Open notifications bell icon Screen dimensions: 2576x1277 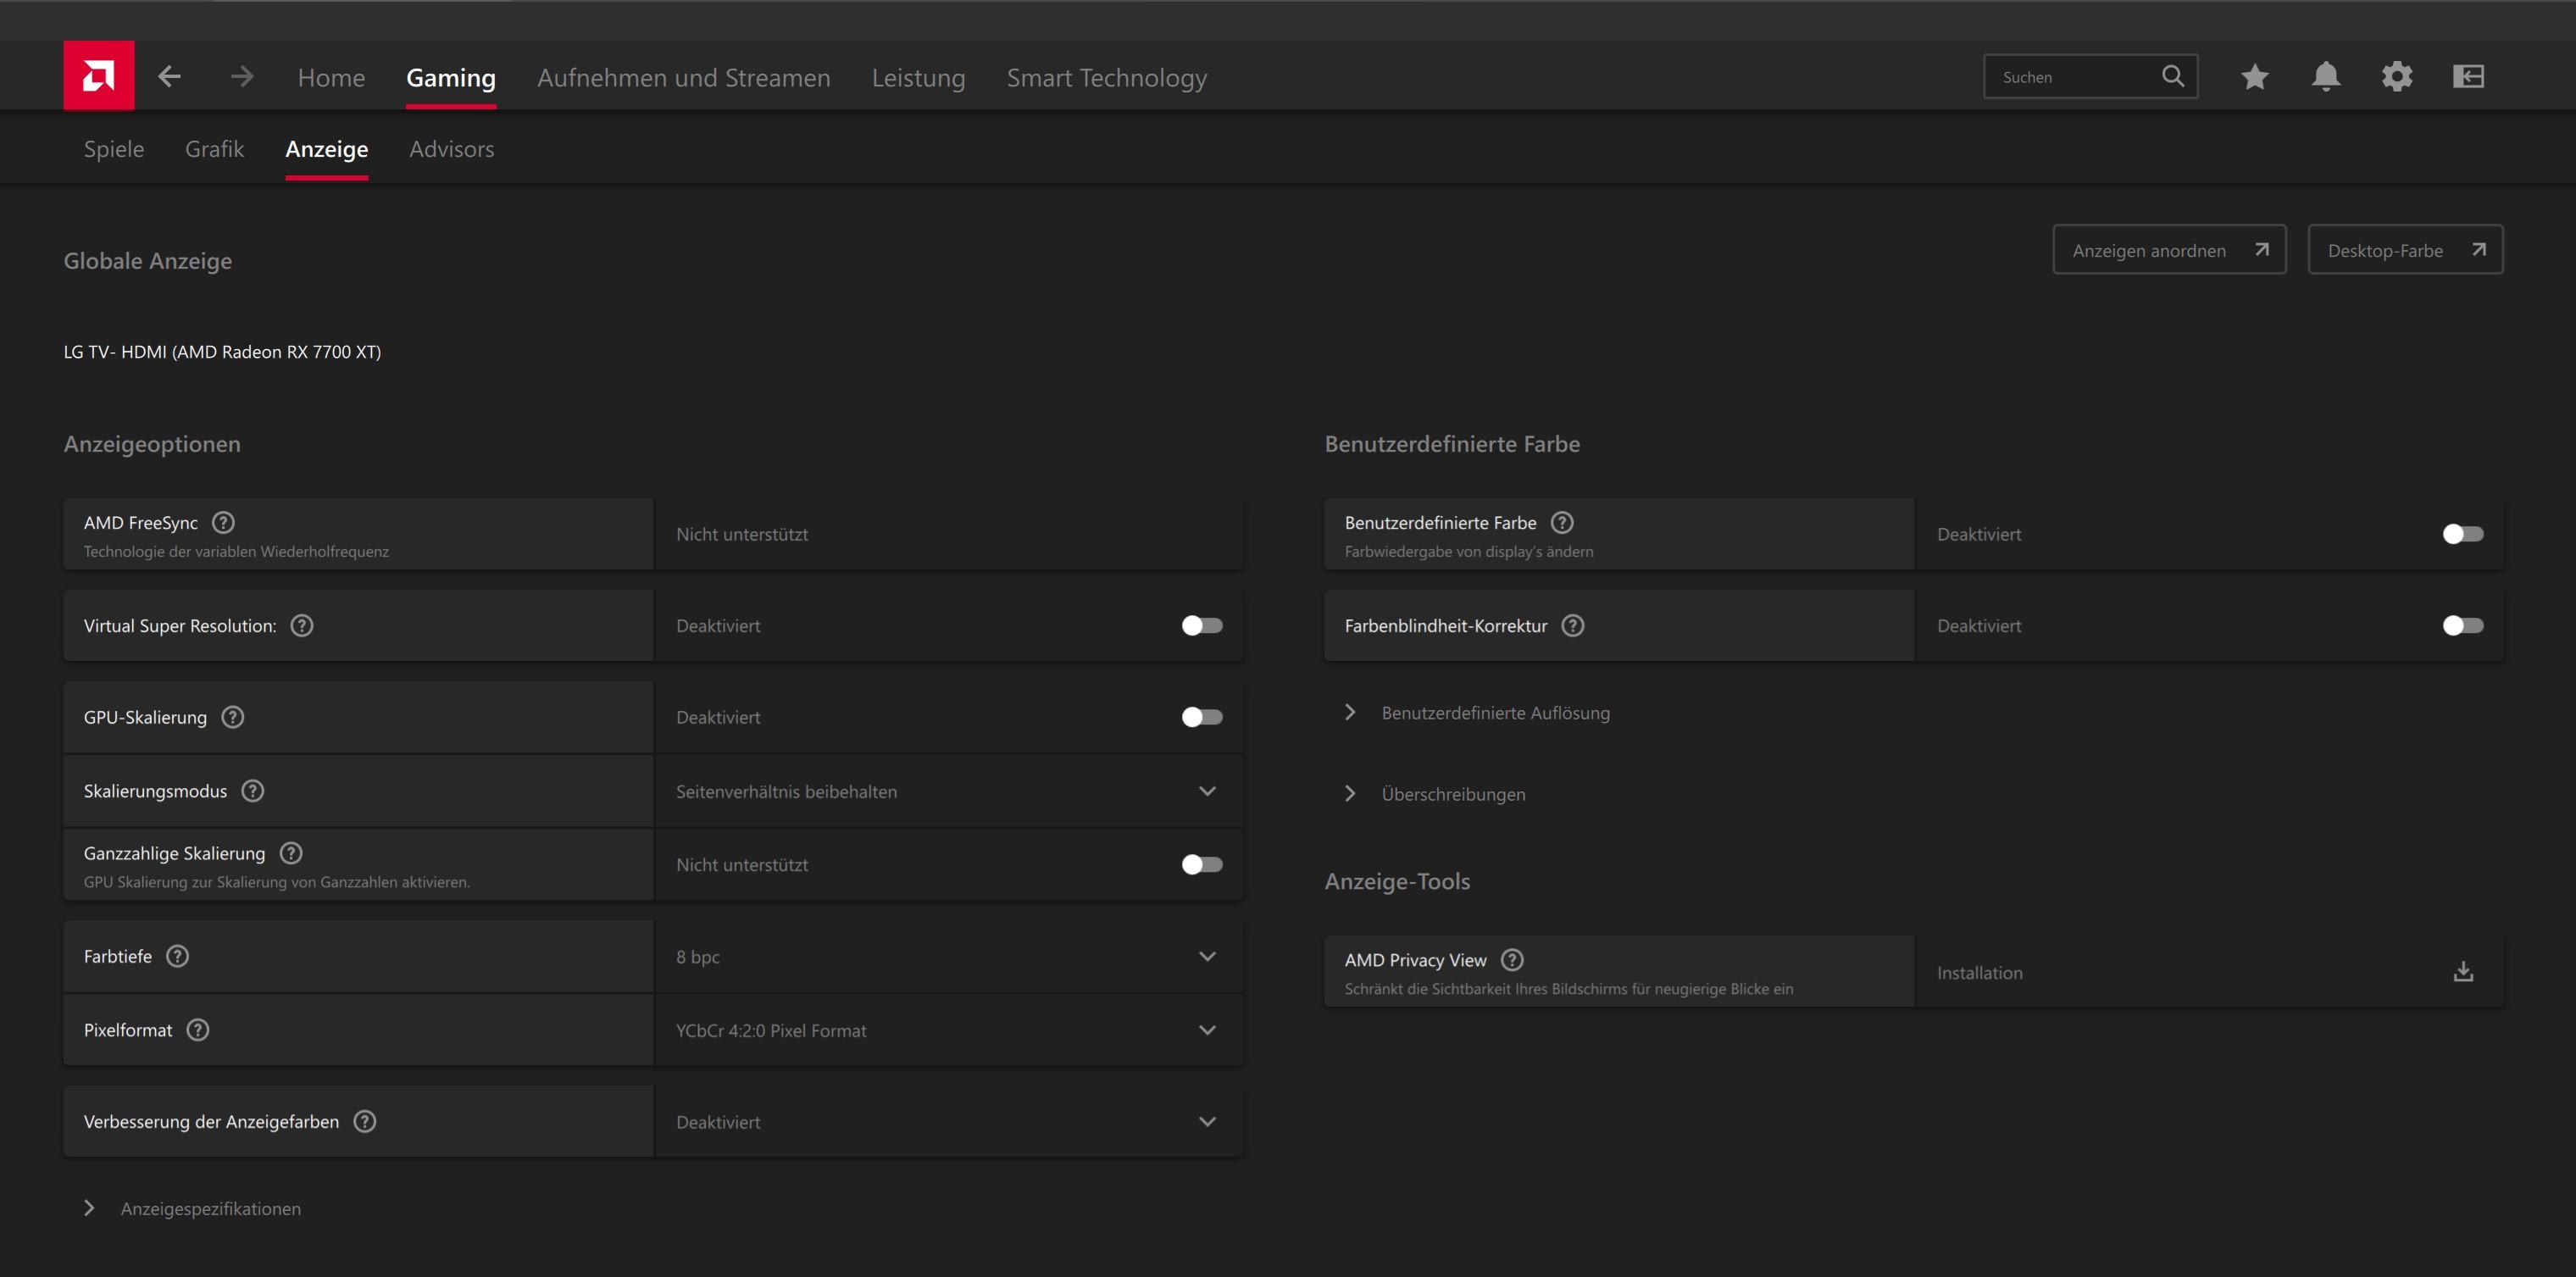coord(2326,76)
